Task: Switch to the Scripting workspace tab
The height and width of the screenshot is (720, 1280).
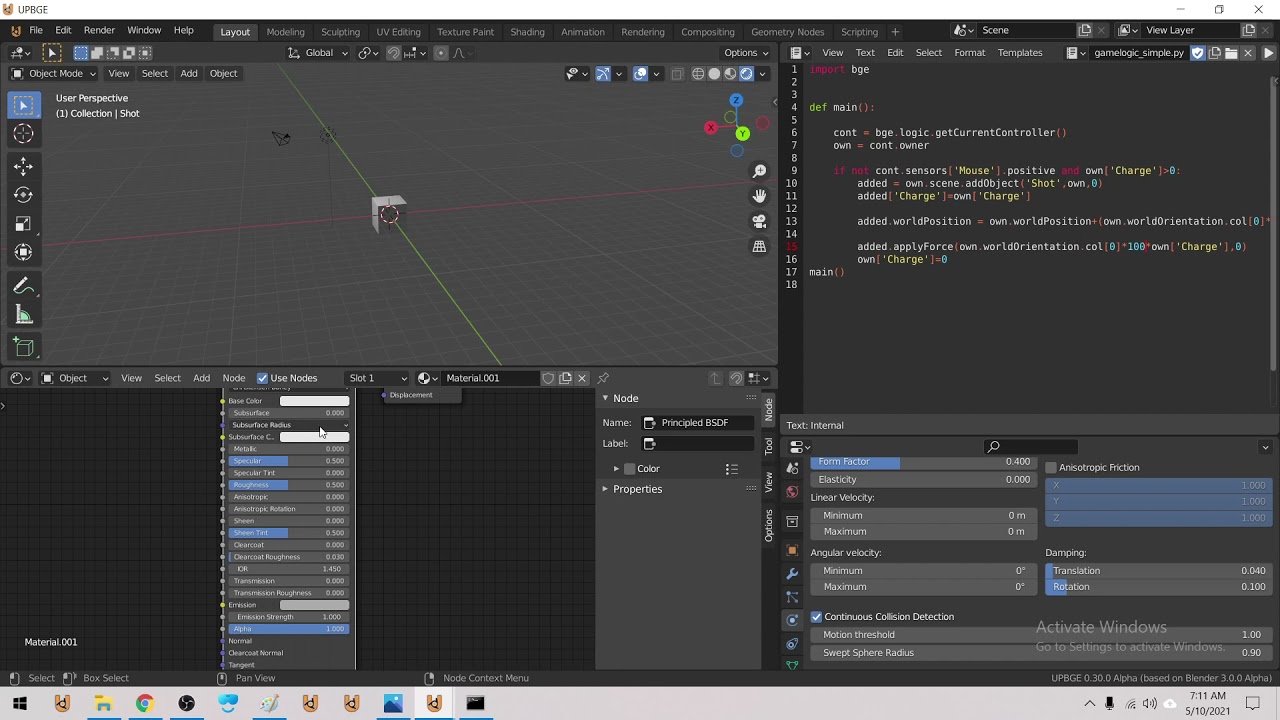Action: 859,32
